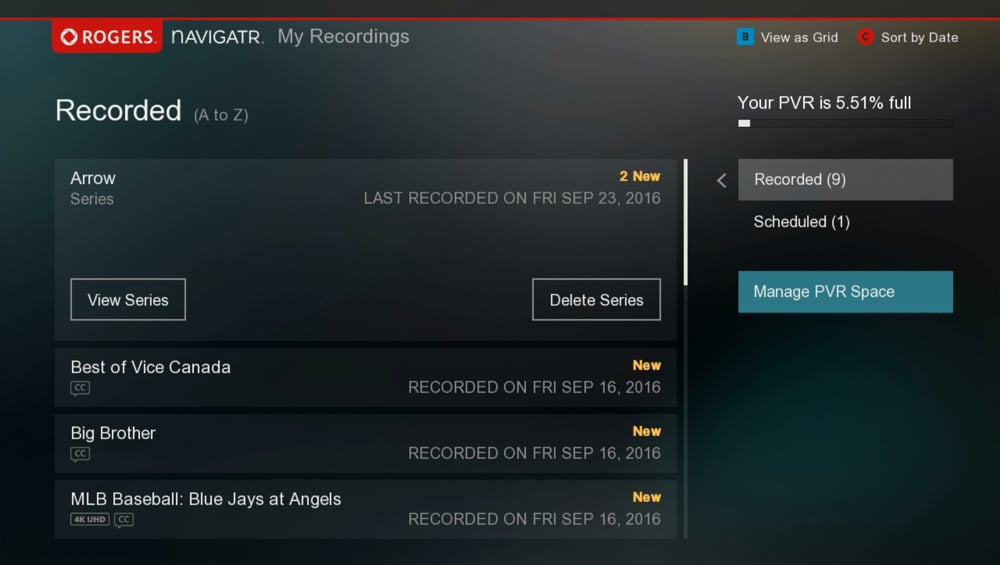The height and width of the screenshot is (565, 1000).
Task: Click Series label under Arrow
Action: coord(92,199)
